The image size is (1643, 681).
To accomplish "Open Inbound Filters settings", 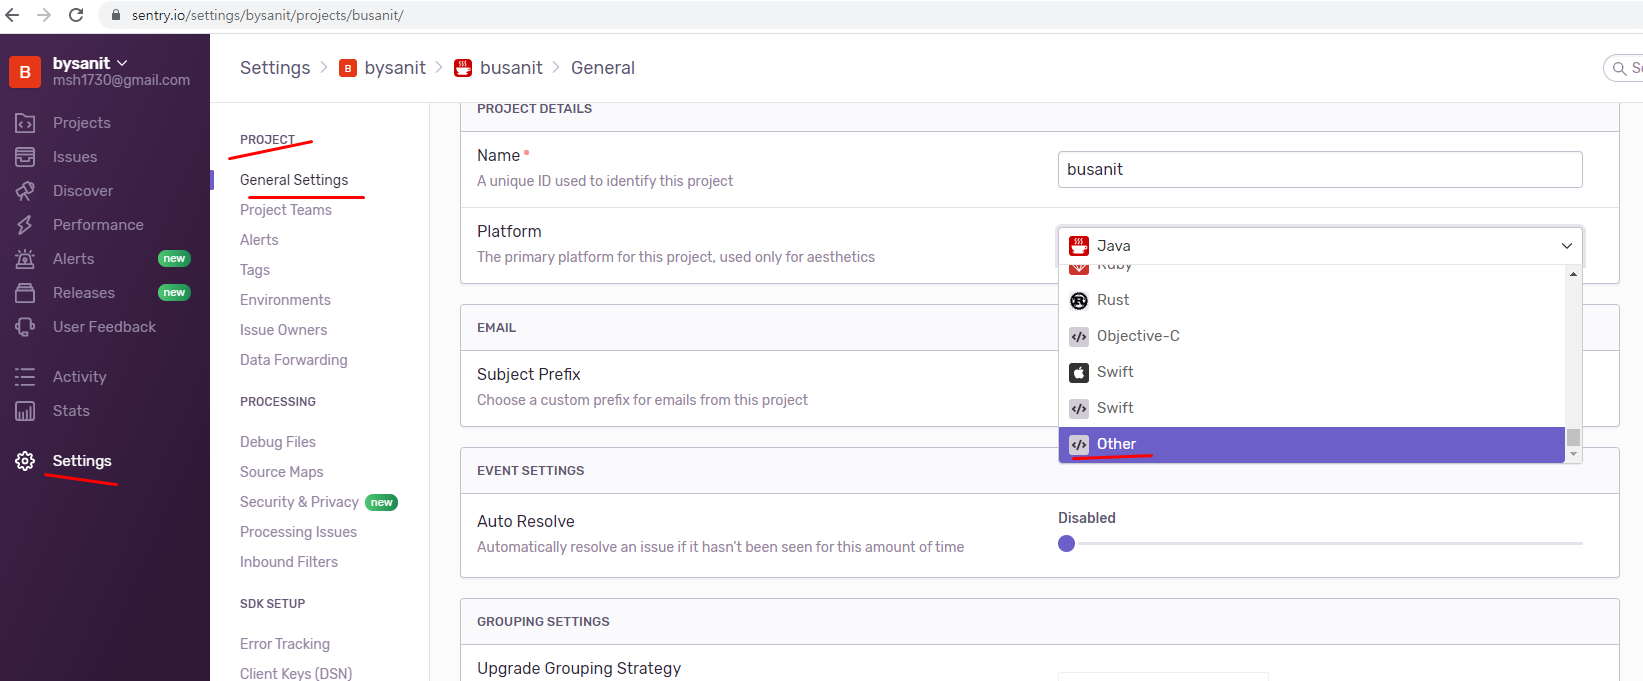I will click(x=289, y=562).
